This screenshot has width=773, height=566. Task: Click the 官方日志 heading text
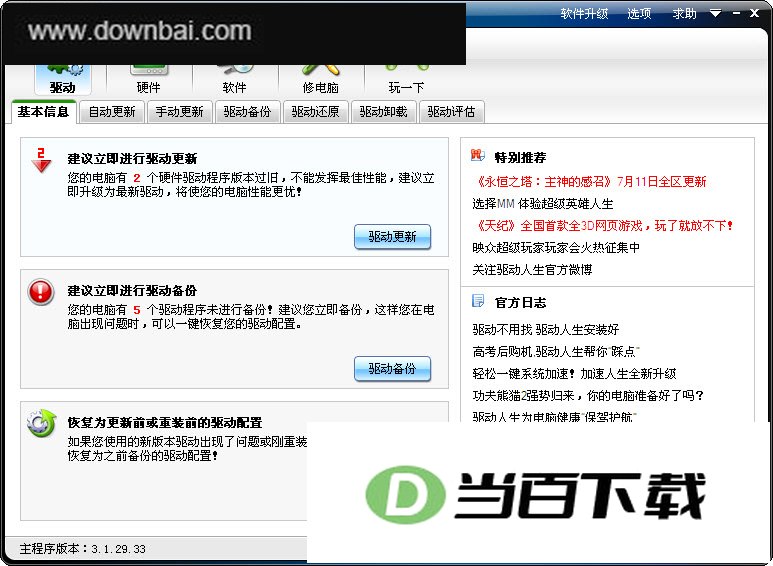(520, 302)
